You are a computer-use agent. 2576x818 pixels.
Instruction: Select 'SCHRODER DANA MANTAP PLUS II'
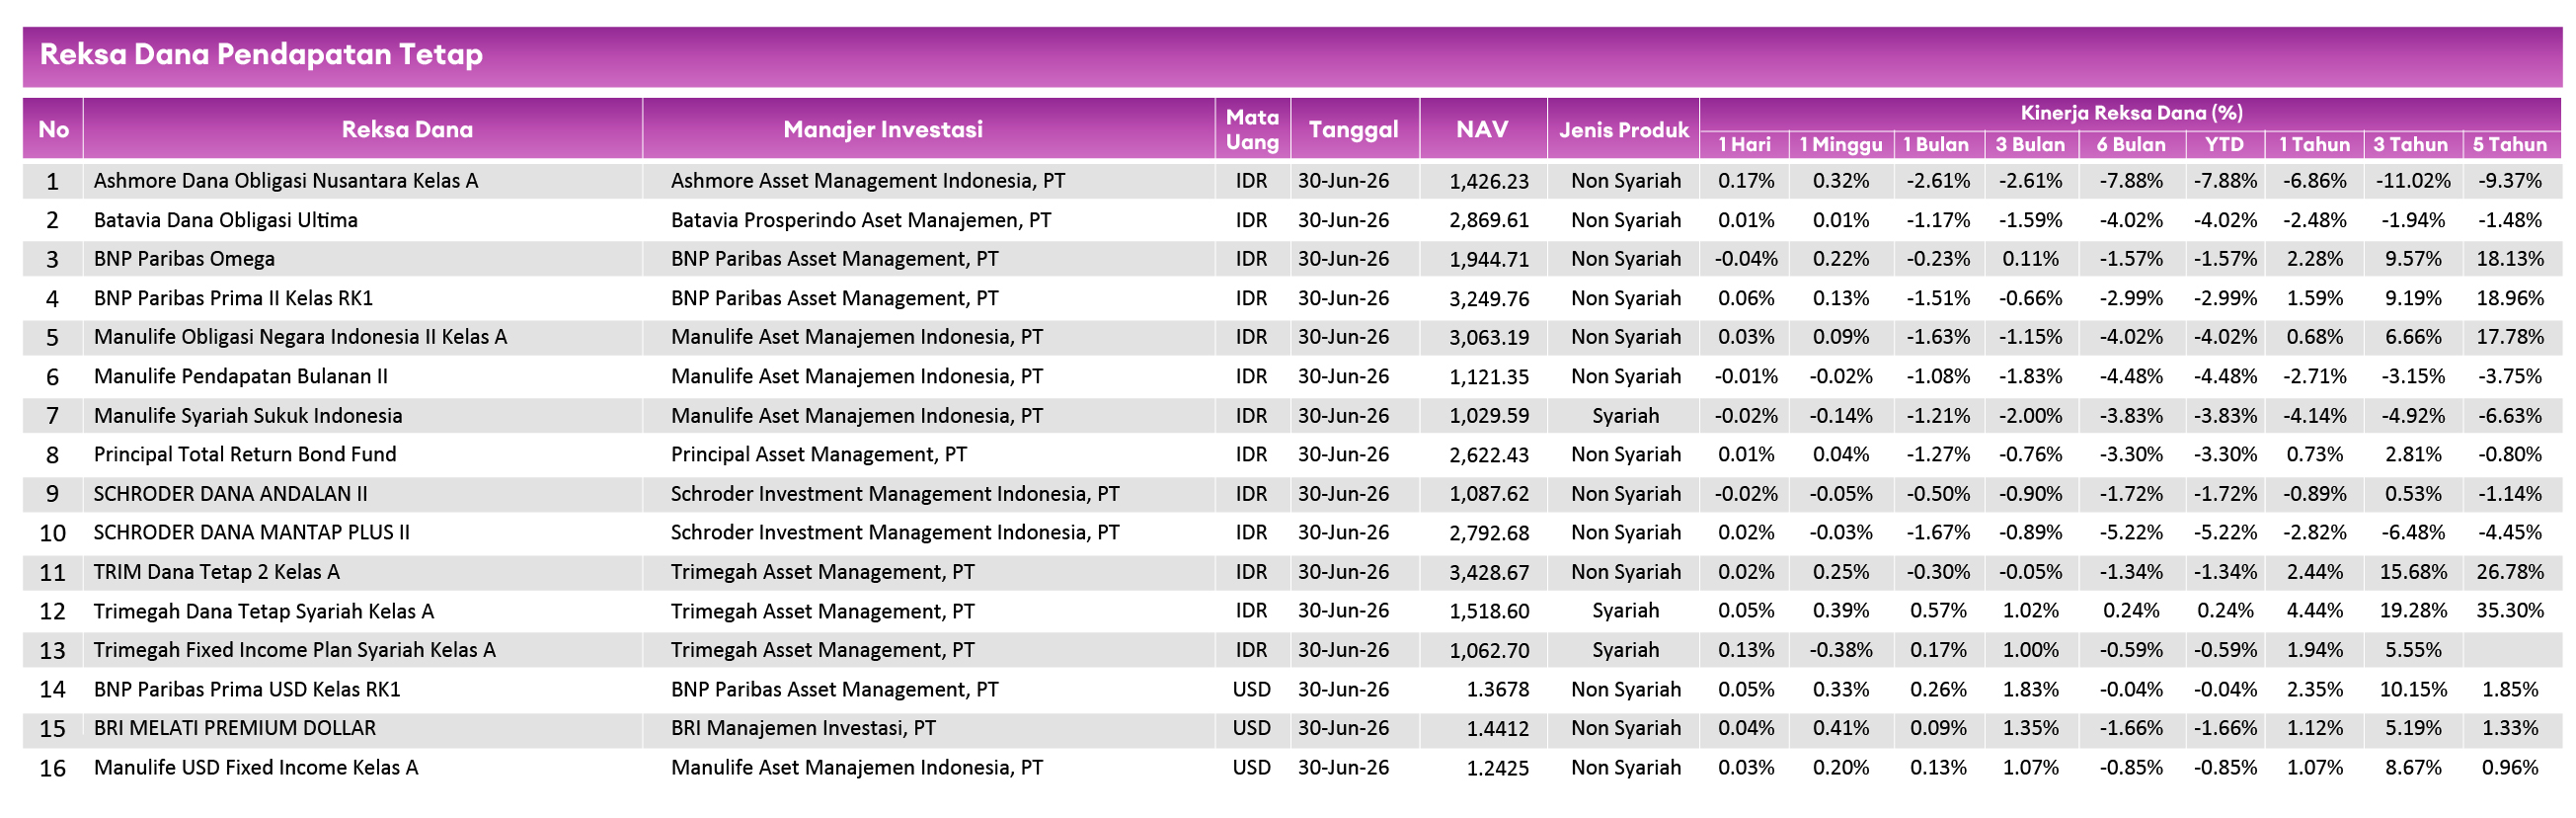click(251, 533)
